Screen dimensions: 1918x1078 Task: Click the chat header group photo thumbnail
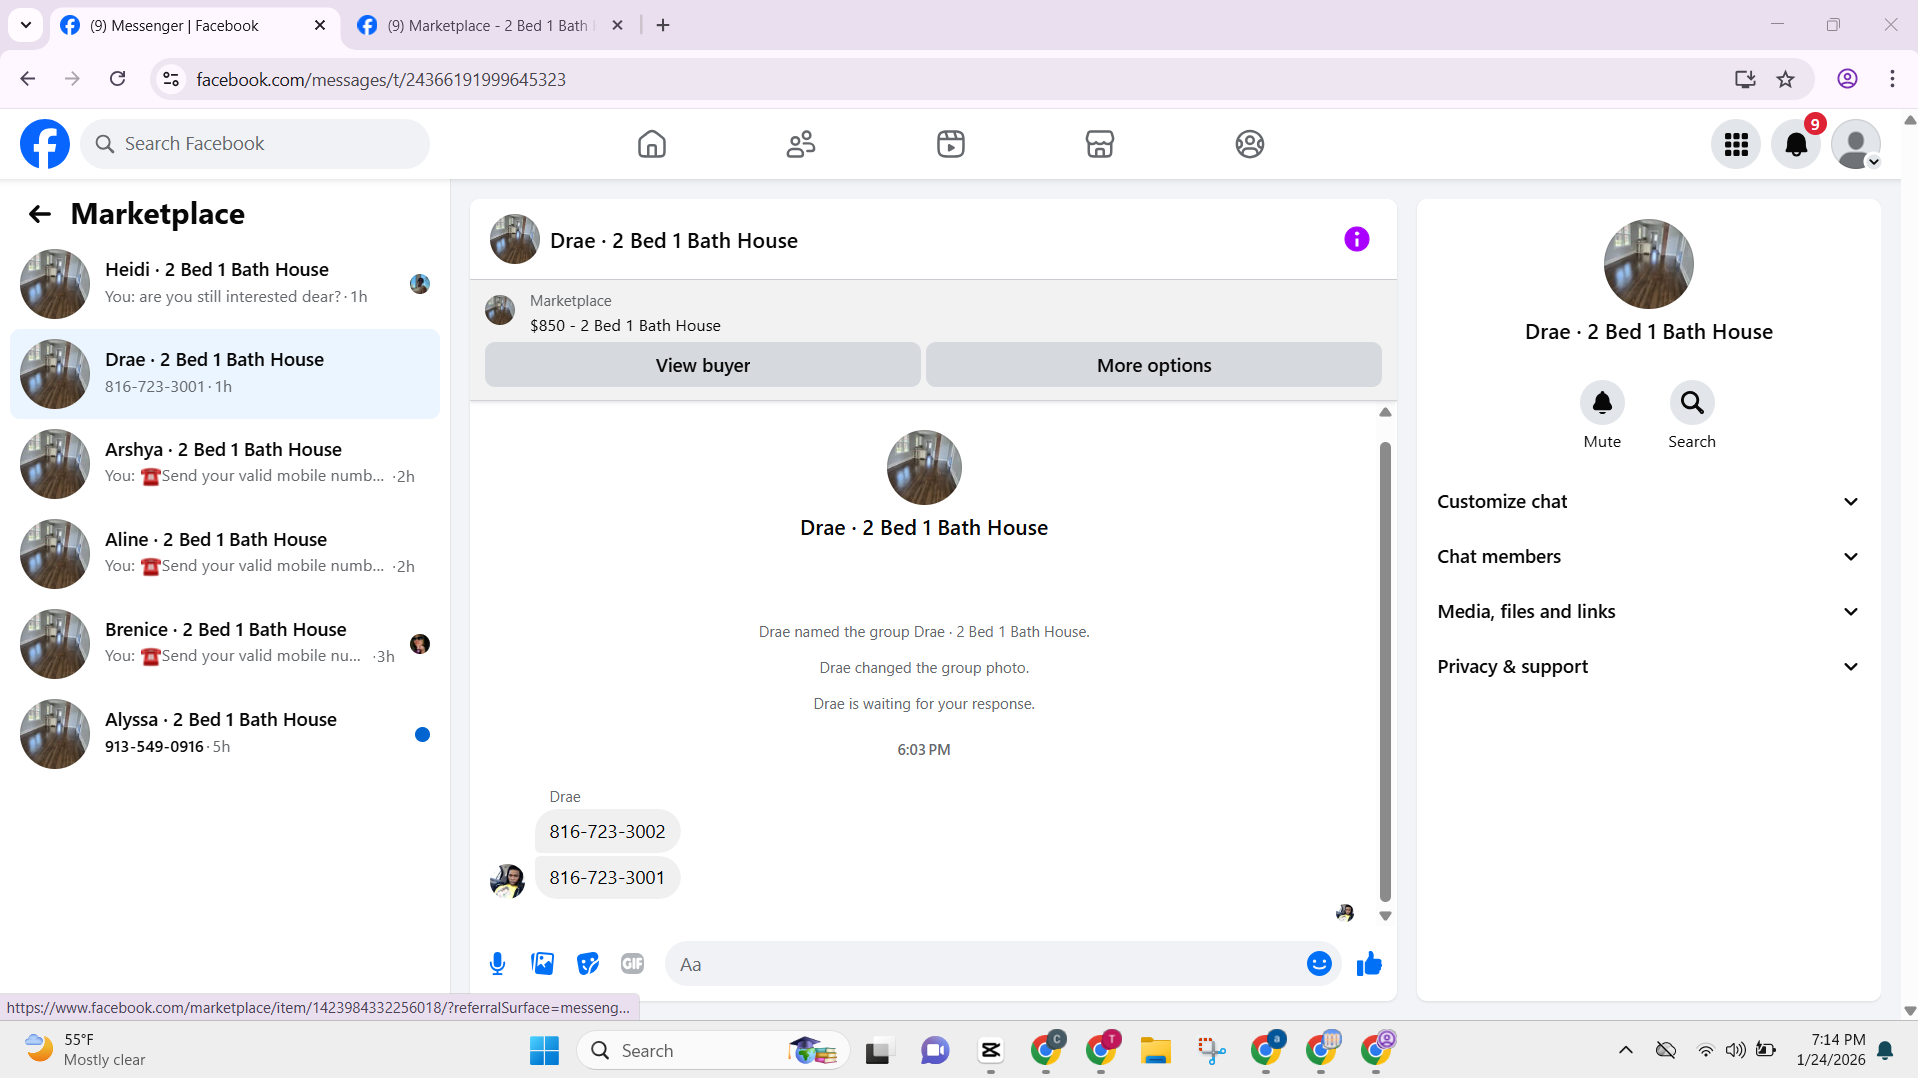(514, 239)
